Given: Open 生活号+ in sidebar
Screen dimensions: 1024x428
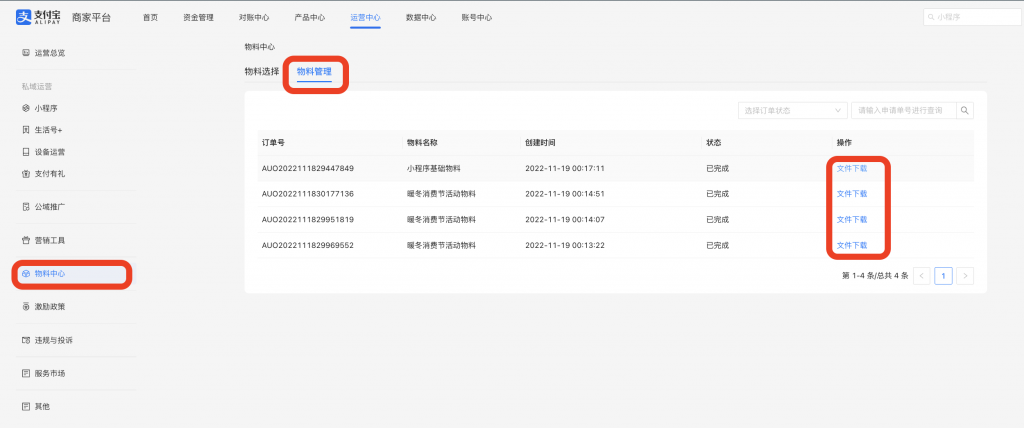Looking at the screenshot, I should [x=48, y=130].
